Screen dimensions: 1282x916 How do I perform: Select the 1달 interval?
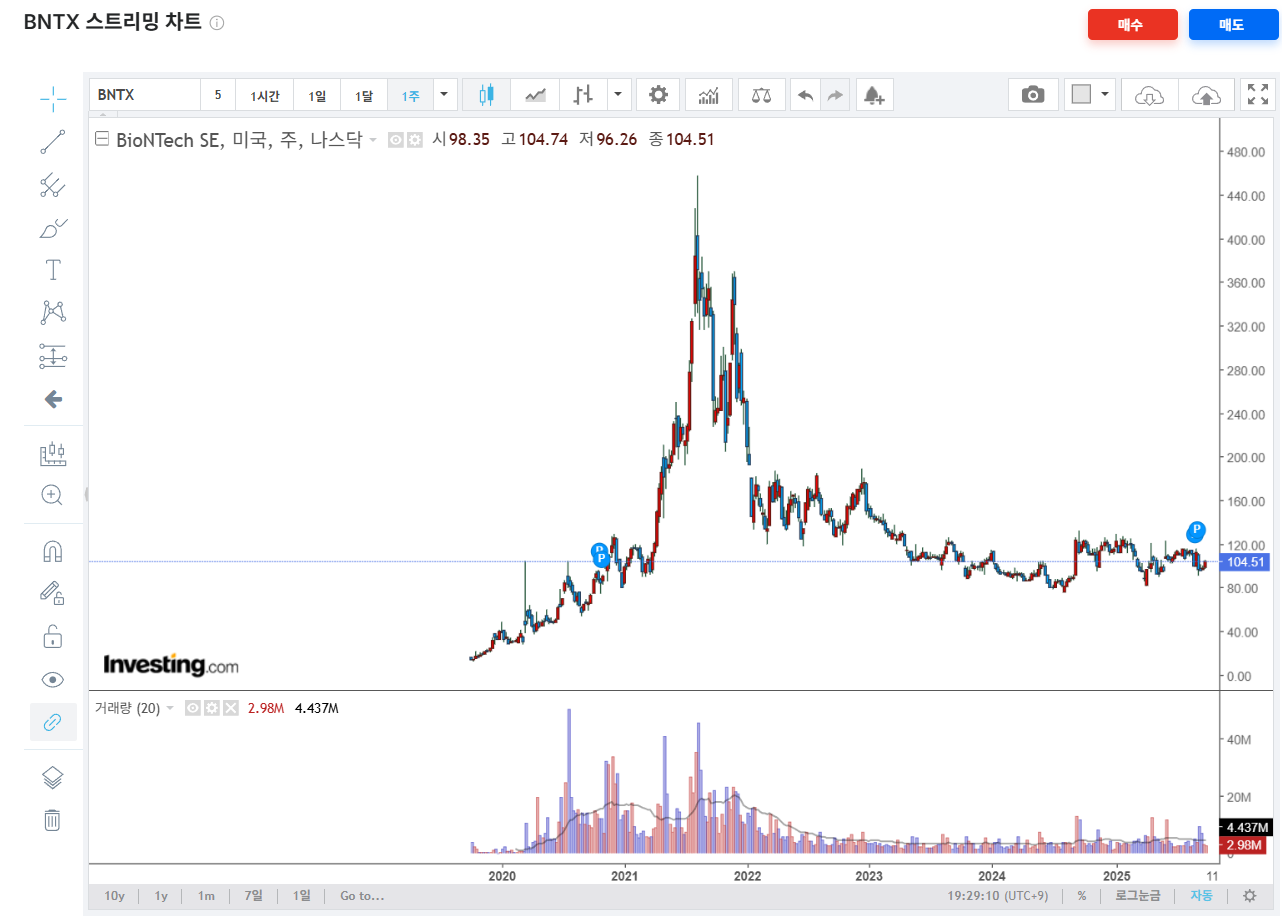click(x=364, y=95)
